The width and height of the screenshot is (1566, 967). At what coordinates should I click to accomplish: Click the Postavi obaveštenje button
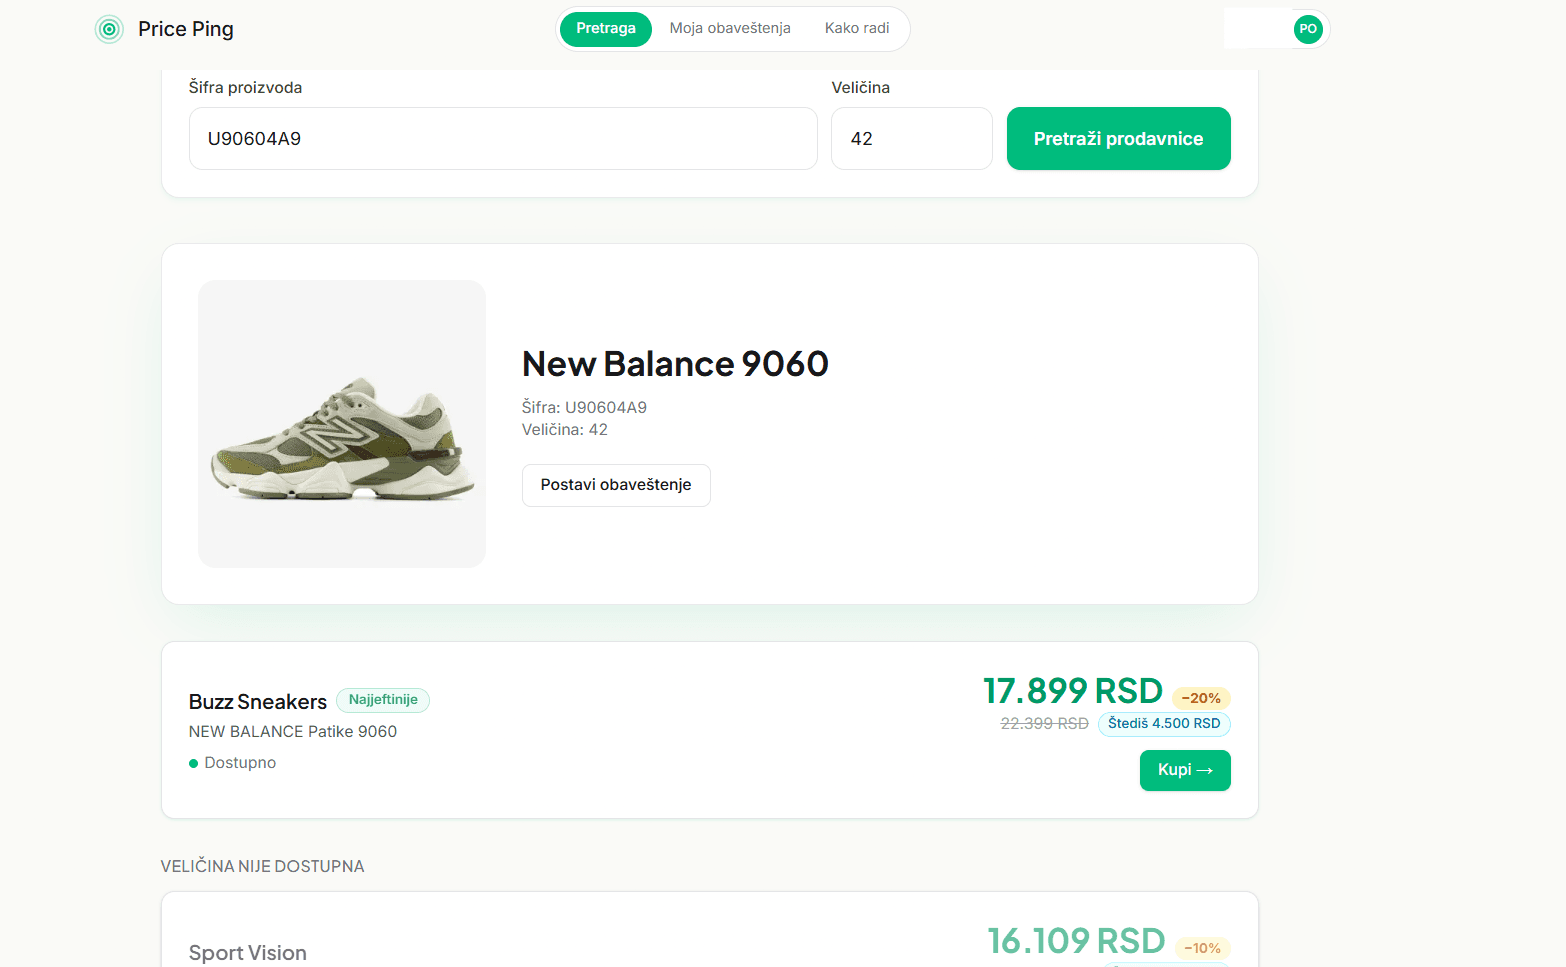[x=616, y=485]
